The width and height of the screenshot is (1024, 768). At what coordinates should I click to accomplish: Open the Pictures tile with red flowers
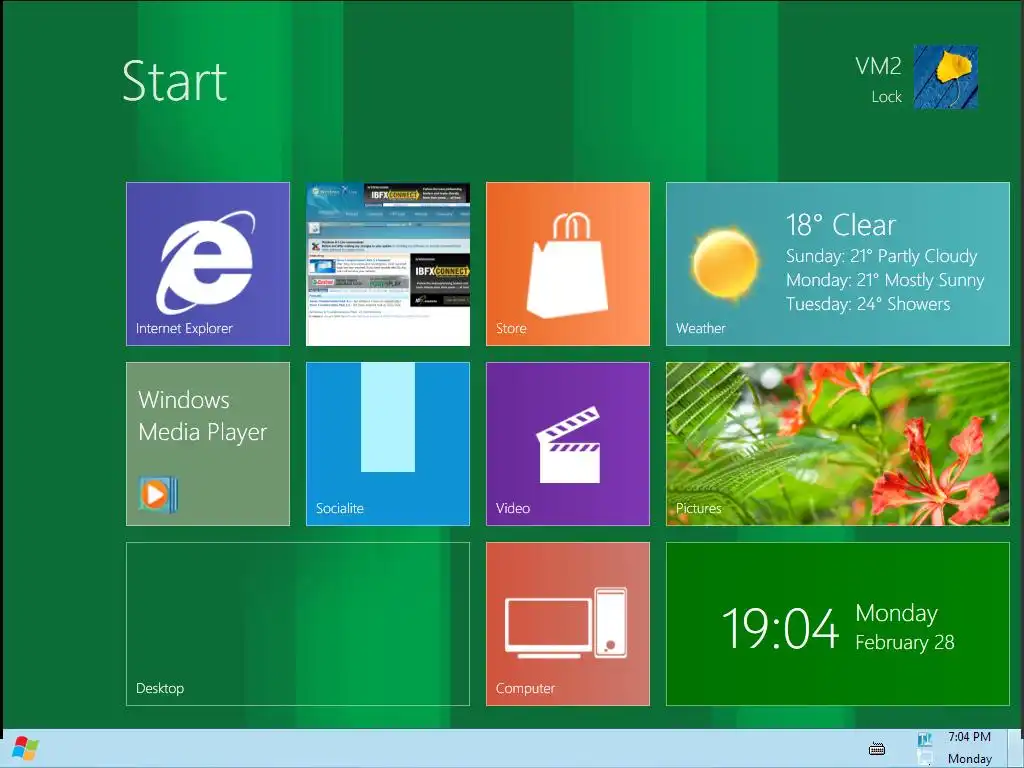(838, 444)
